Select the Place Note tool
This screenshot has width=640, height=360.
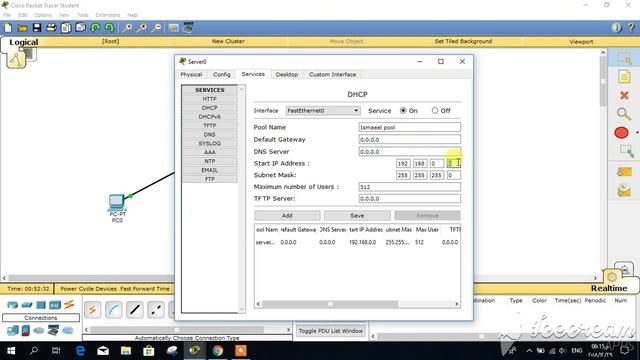click(624, 77)
